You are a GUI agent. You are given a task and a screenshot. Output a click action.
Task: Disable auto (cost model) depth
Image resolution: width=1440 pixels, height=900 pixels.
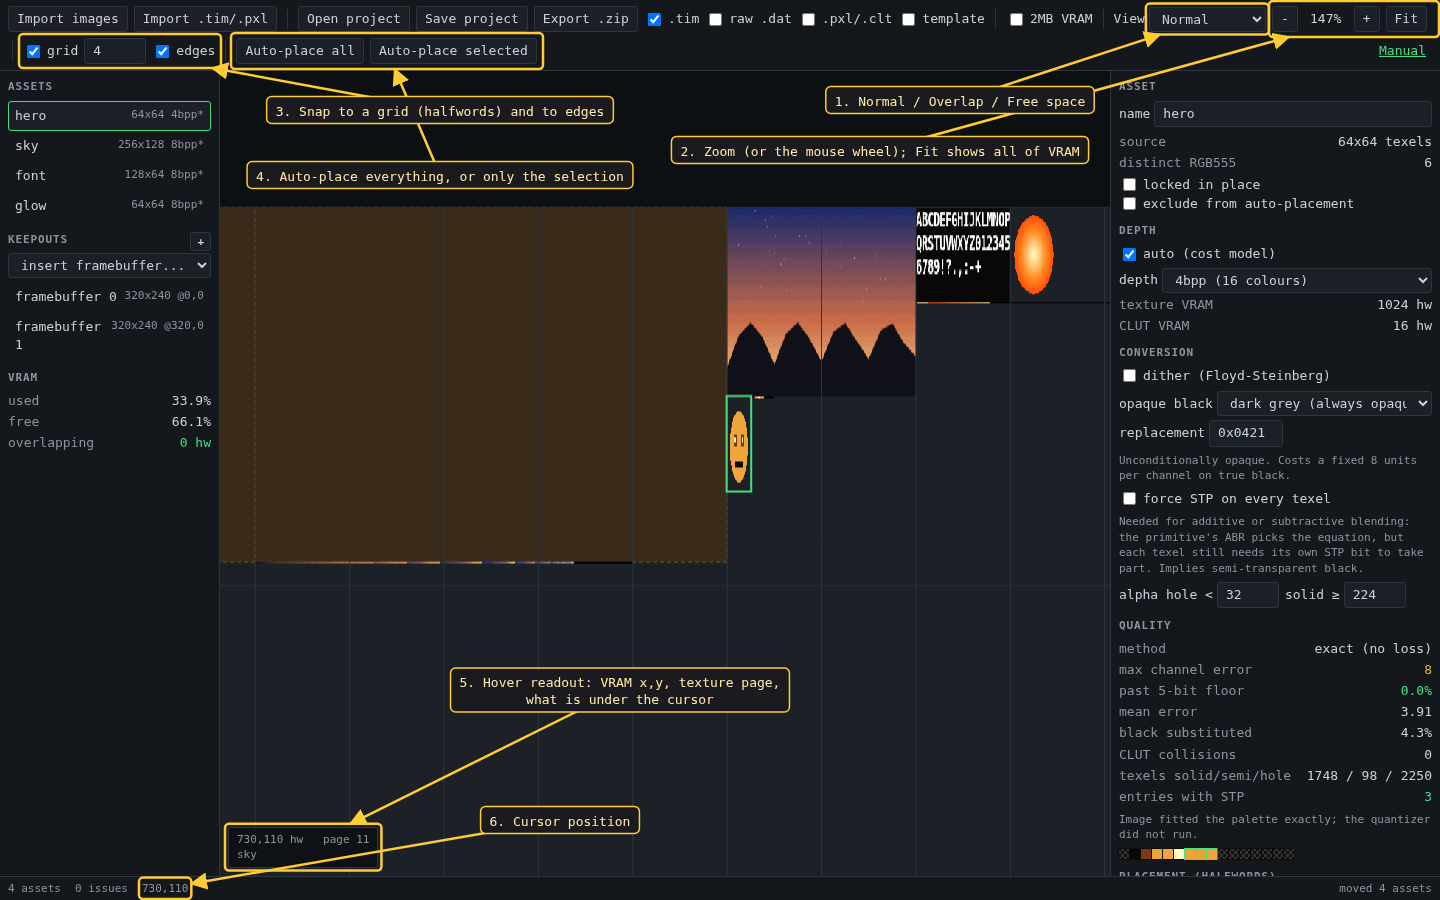pos(1129,254)
